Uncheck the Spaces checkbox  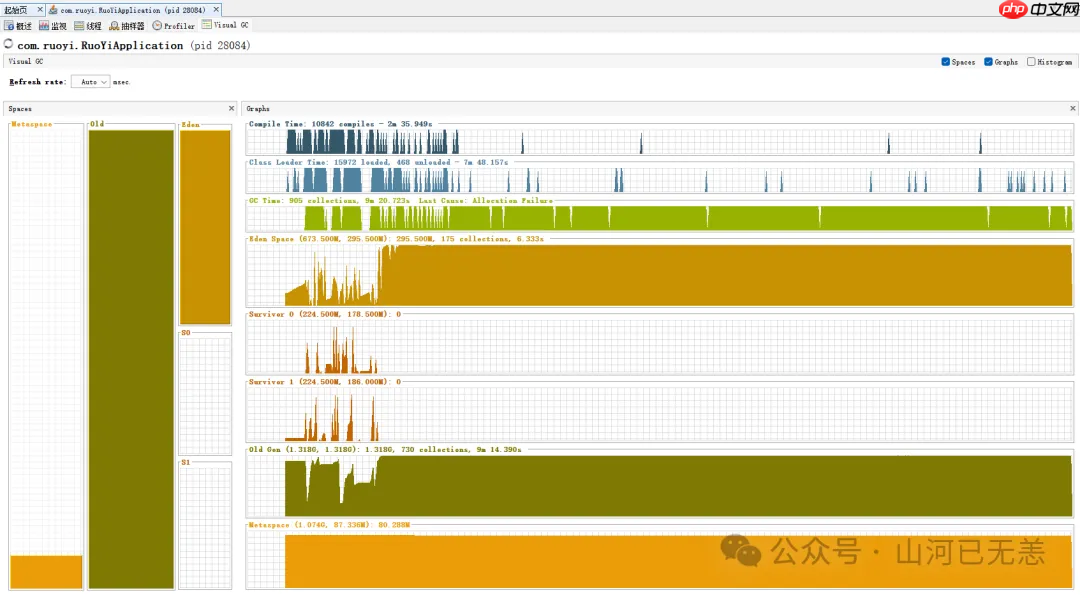pyautogui.click(x=946, y=62)
